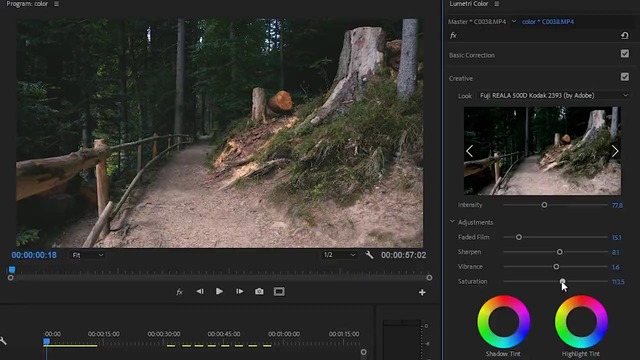Step forward one frame
This screenshot has width=640, height=360.
(x=239, y=291)
